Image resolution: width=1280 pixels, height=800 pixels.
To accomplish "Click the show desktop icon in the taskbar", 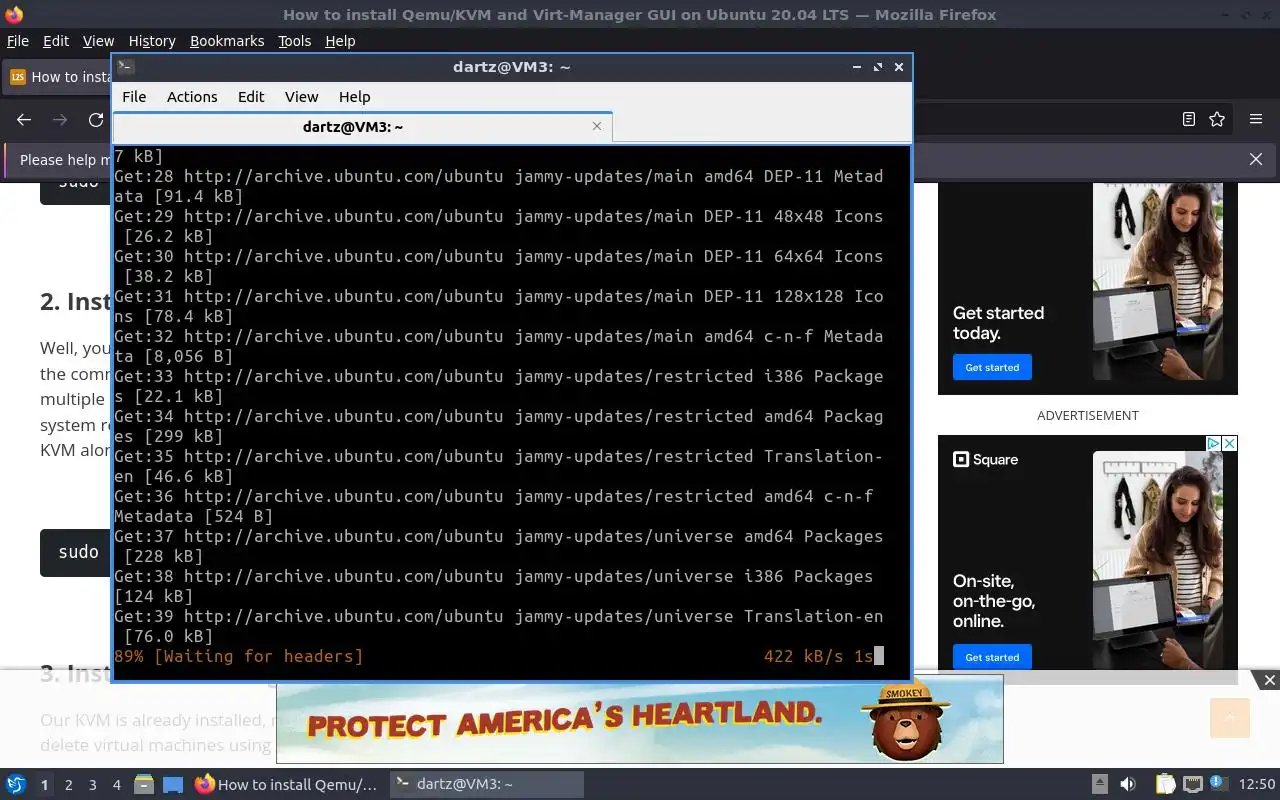I will pyautogui.click(x=173, y=785).
